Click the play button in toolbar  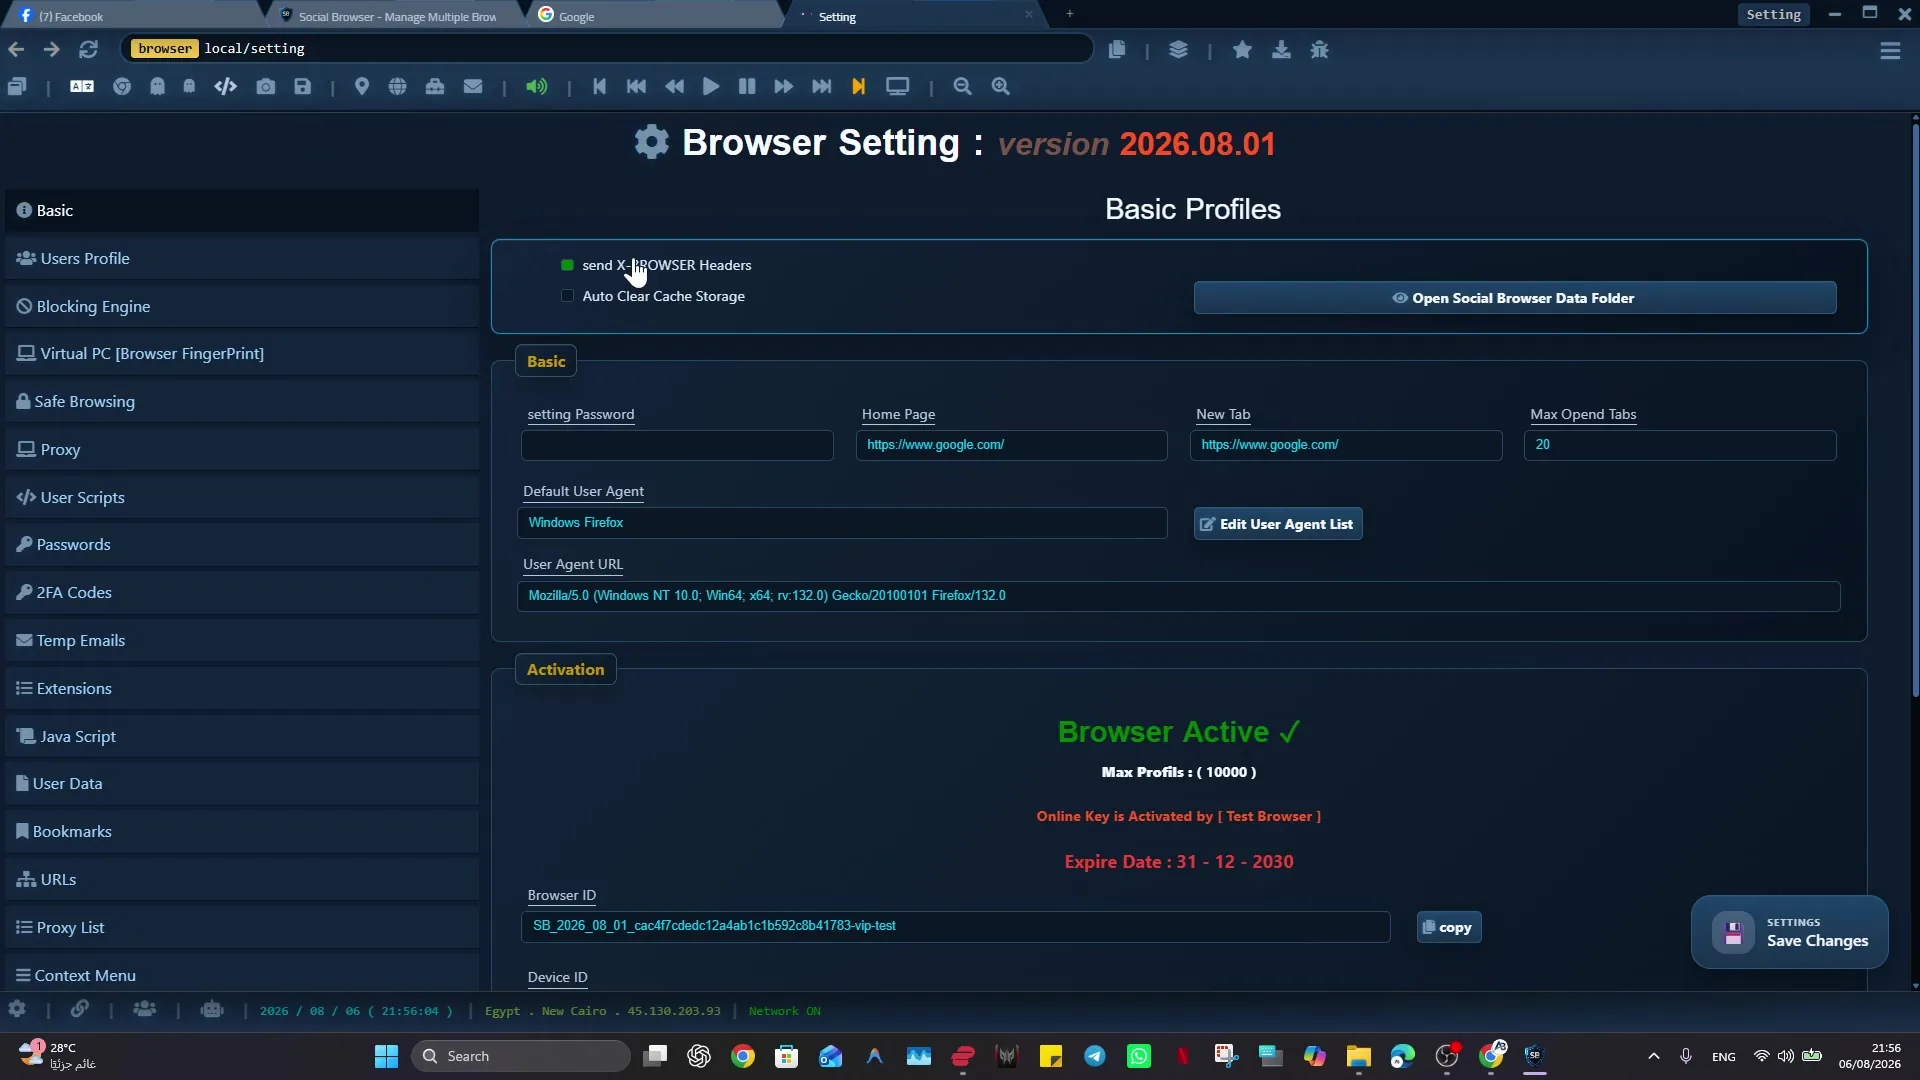coord(711,87)
